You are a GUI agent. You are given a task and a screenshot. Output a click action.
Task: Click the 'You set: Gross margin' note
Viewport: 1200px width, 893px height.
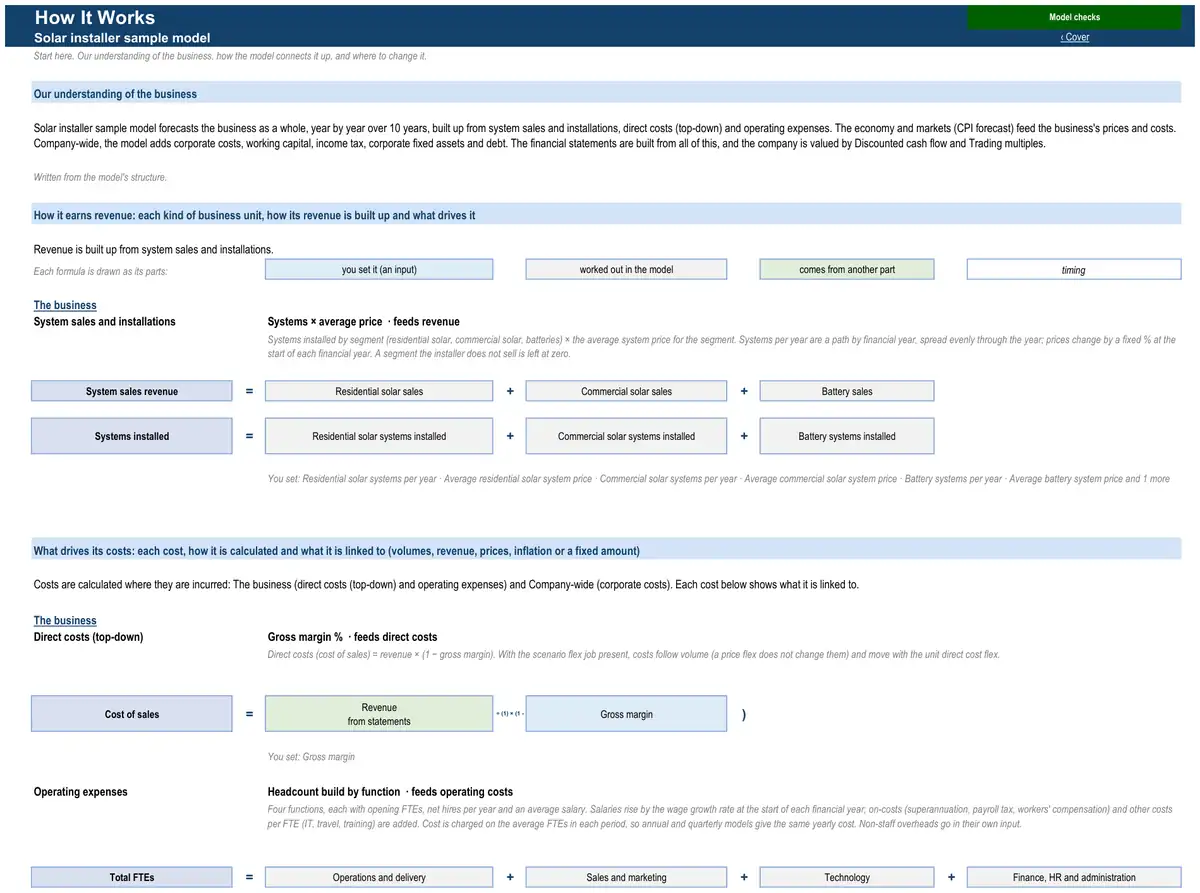point(311,757)
